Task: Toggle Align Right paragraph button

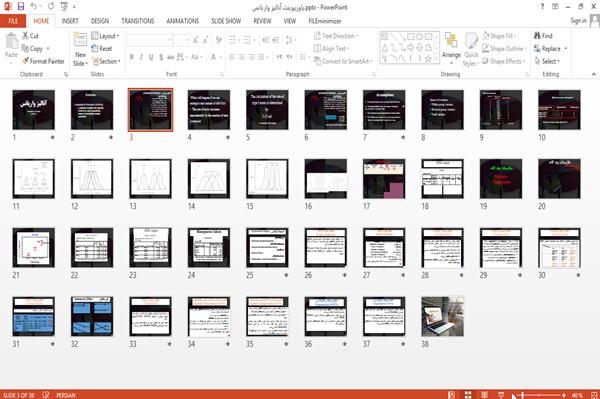Action: point(251,57)
